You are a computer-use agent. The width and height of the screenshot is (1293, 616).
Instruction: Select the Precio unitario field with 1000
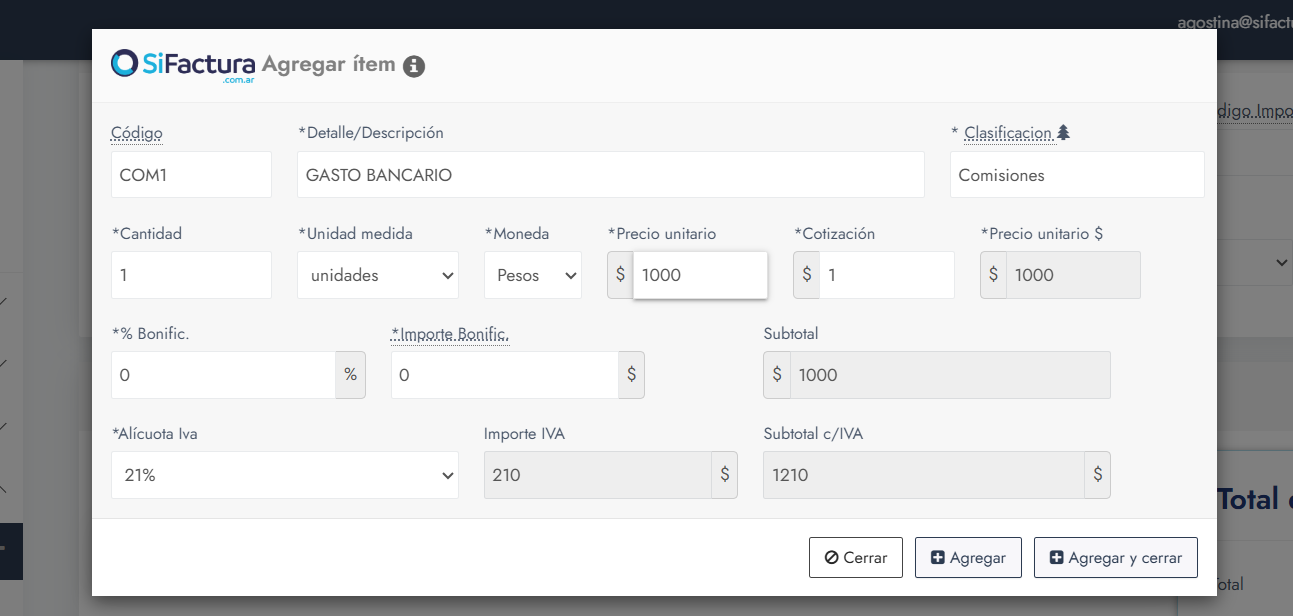click(700, 275)
